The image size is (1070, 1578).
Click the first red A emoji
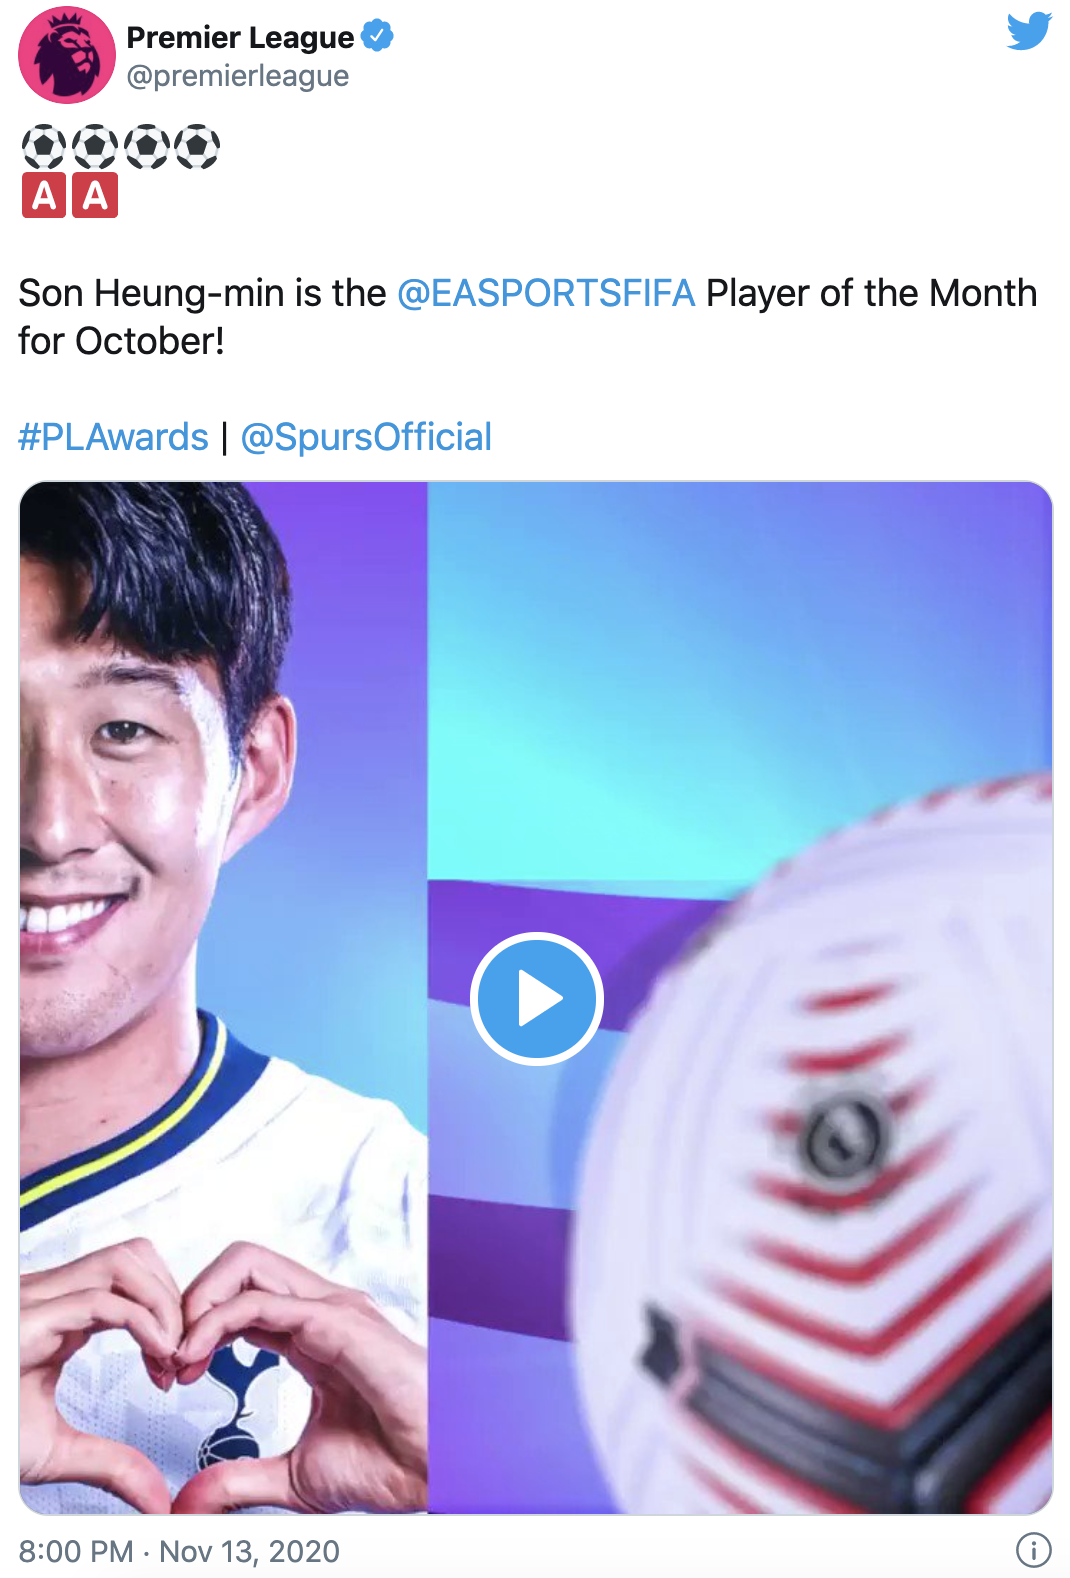click(x=44, y=195)
